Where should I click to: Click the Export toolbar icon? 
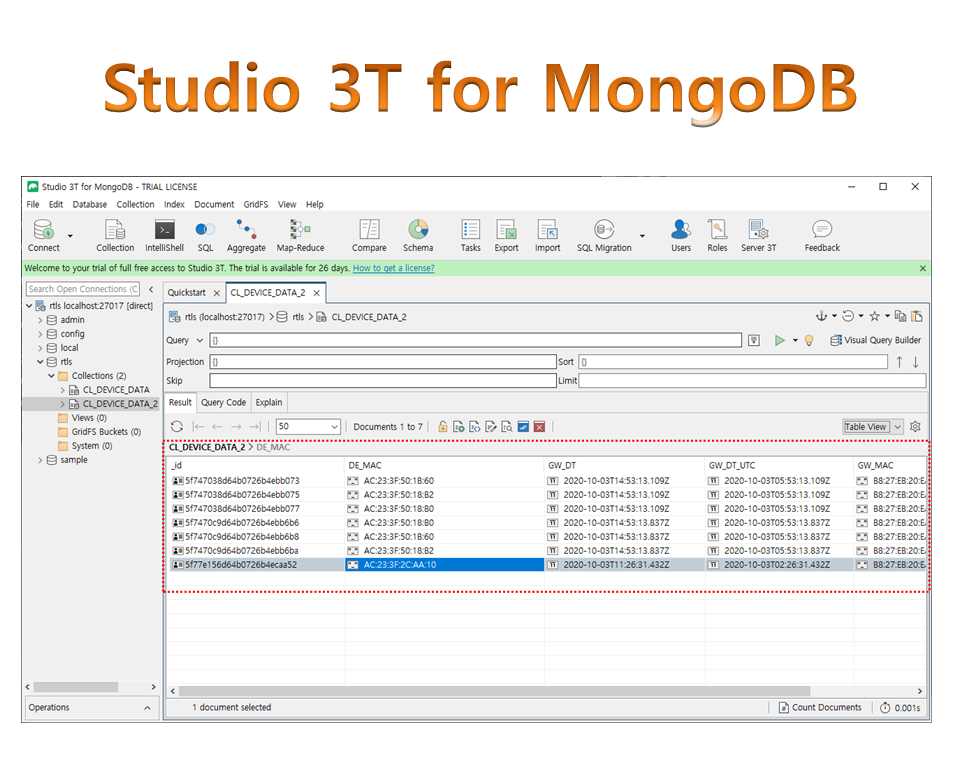[506, 229]
